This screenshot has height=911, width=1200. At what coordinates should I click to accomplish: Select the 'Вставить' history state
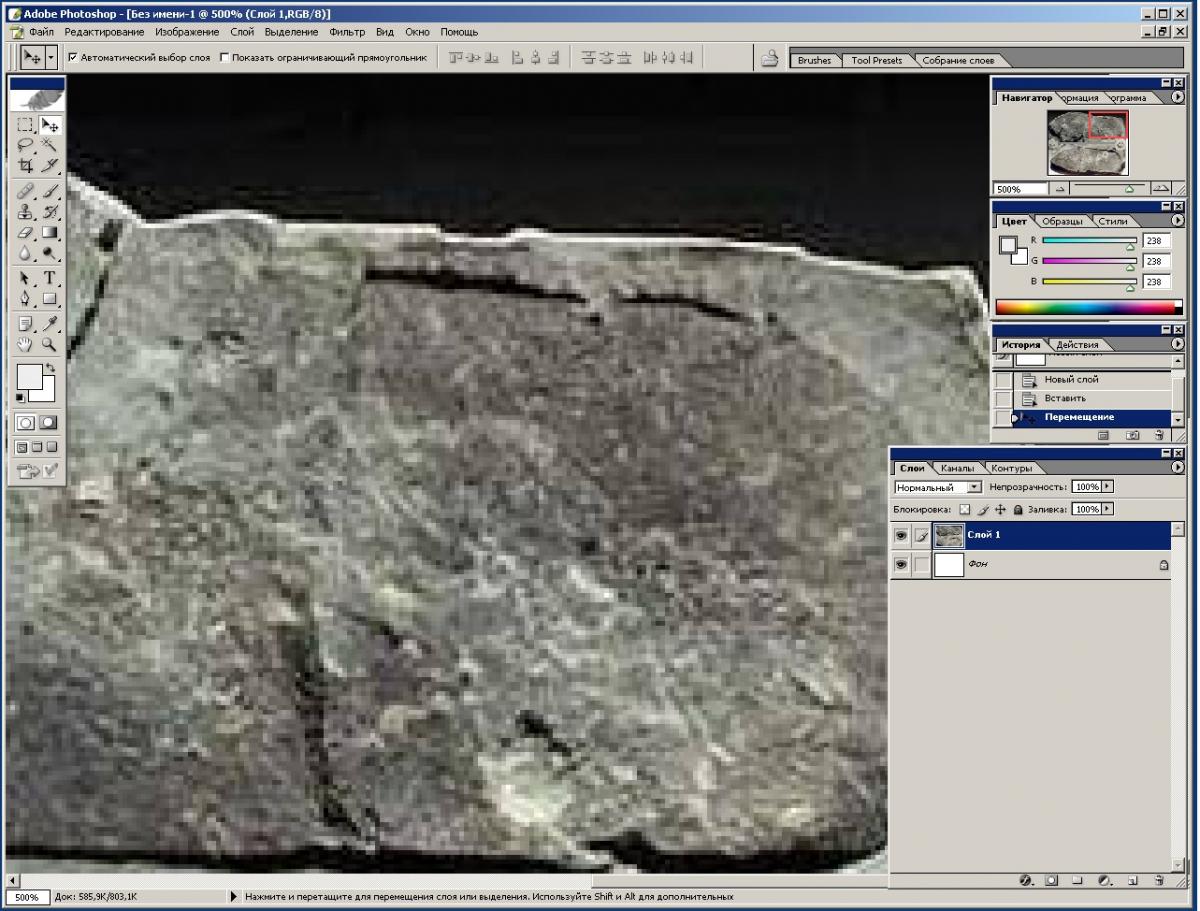click(1065, 398)
